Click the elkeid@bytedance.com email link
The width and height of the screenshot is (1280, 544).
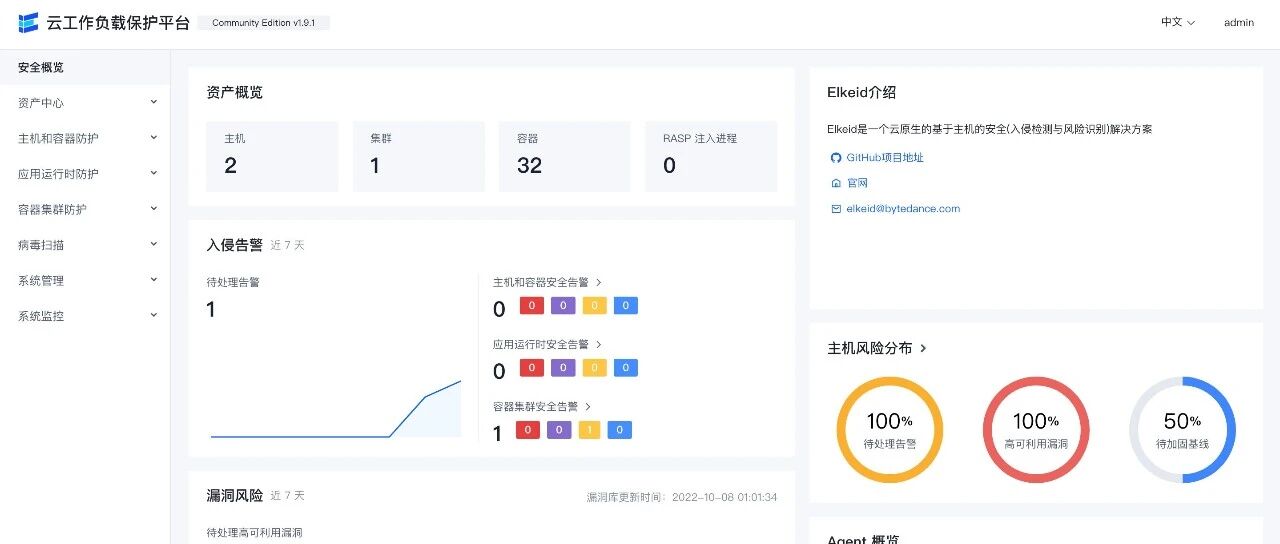pos(903,209)
